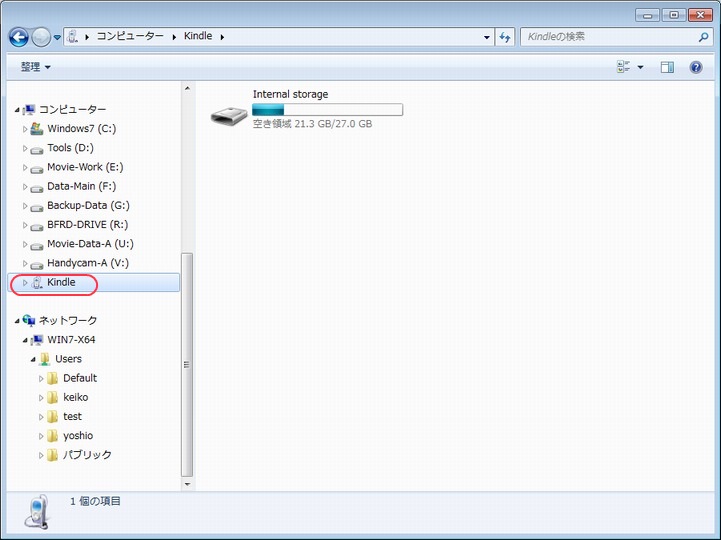Image resolution: width=721 pixels, height=540 pixels.
Task: Open the Help question mark icon
Action: (x=696, y=67)
